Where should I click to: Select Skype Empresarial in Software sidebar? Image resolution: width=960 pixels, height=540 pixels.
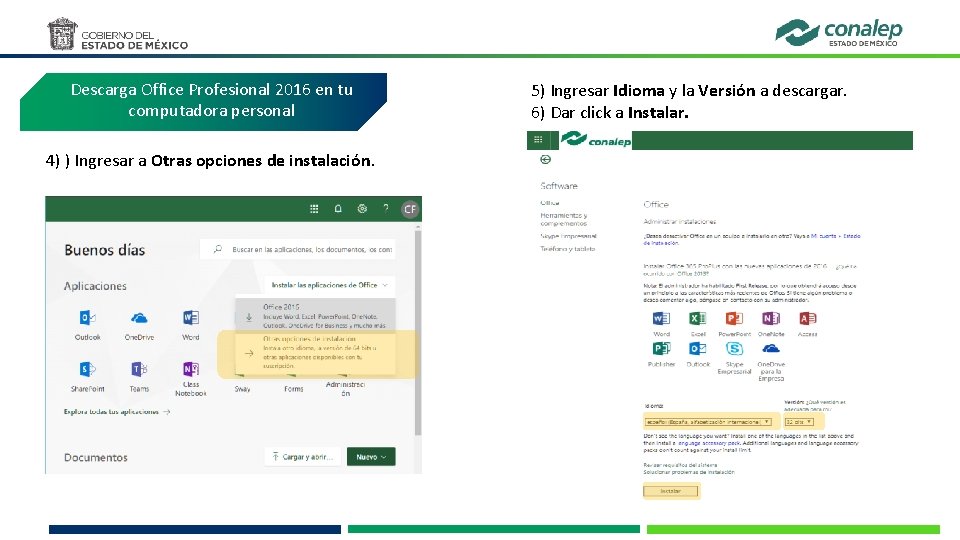coord(568,236)
